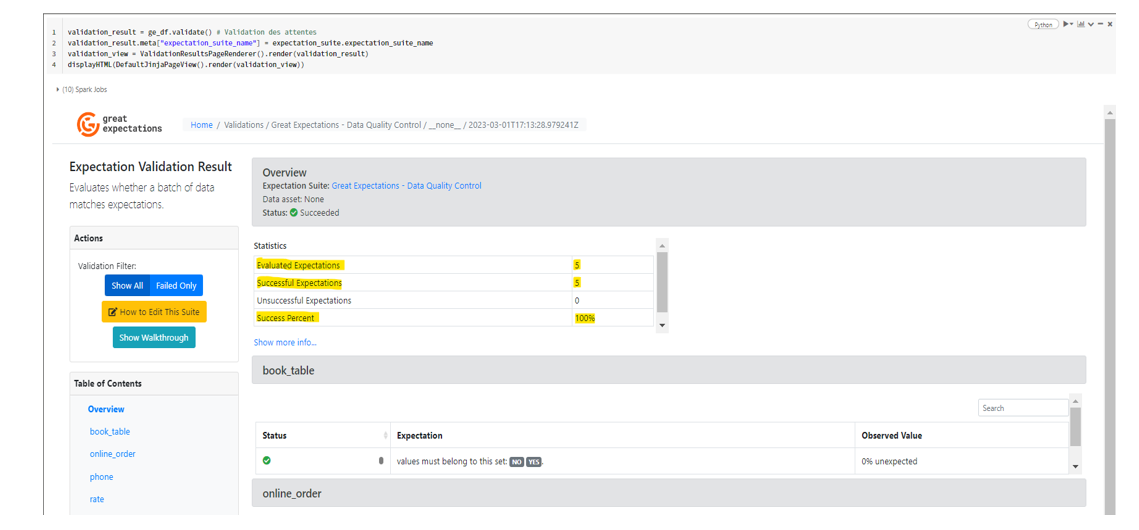Screen dimensions: 1139x530
Task: Click the Table of Contents panel header
Action: [153, 383]
